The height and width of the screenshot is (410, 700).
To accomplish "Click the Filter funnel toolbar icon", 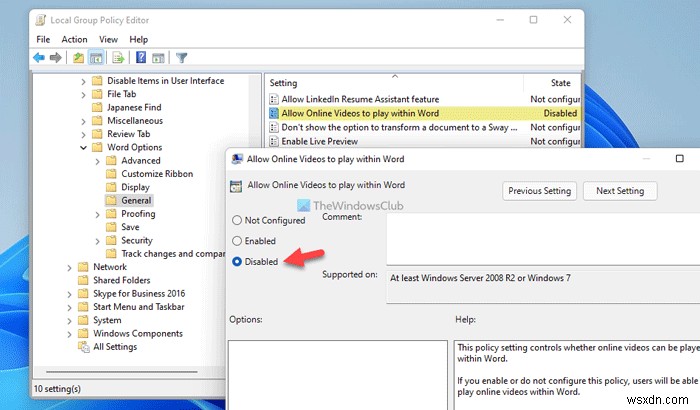I will coord(181,58).
